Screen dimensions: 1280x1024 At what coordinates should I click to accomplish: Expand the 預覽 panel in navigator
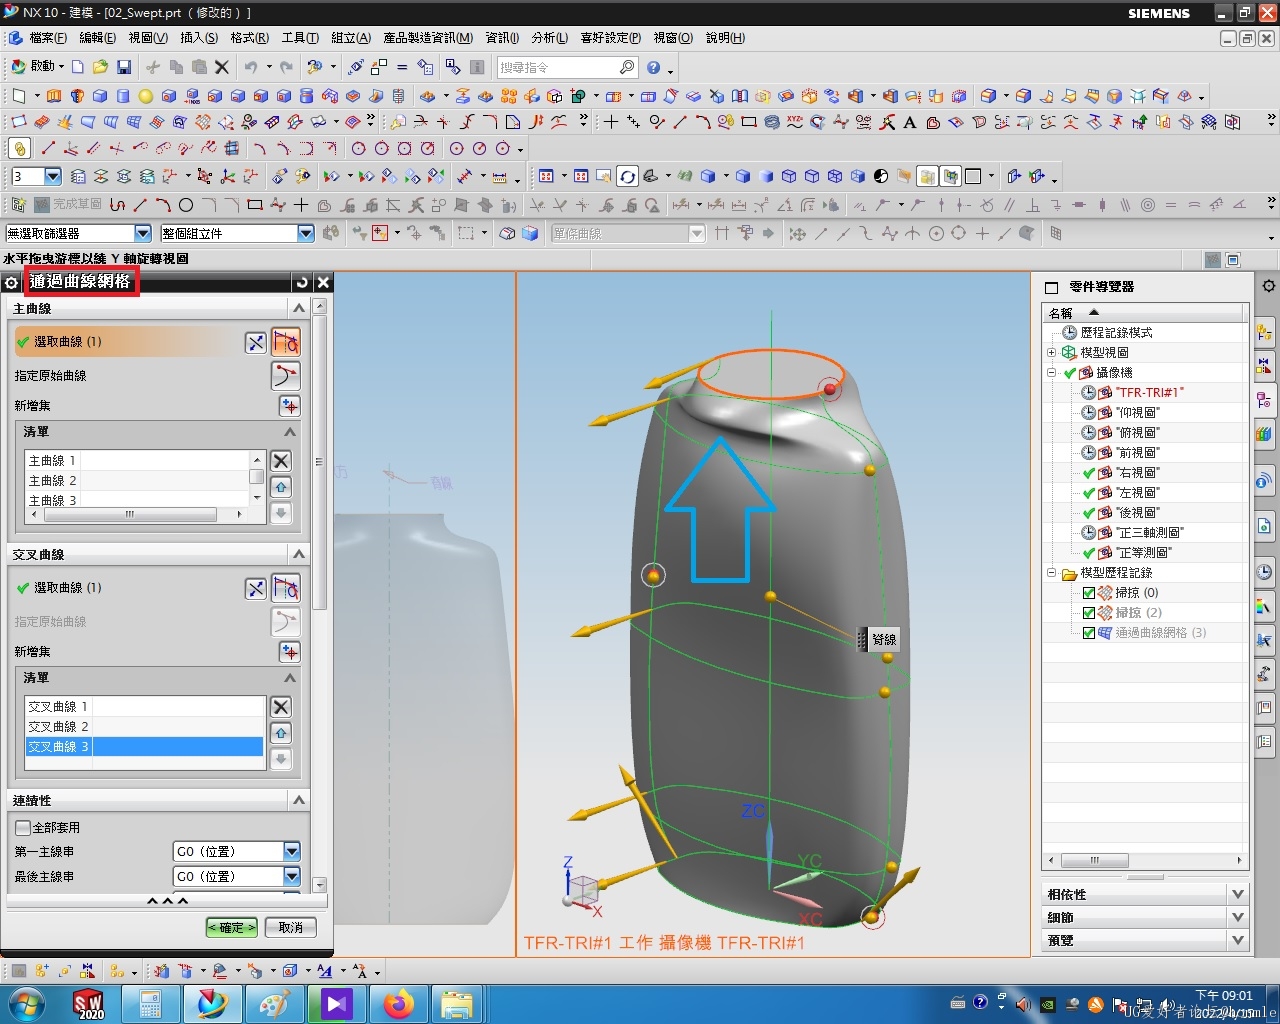[x=1238, y=940]
